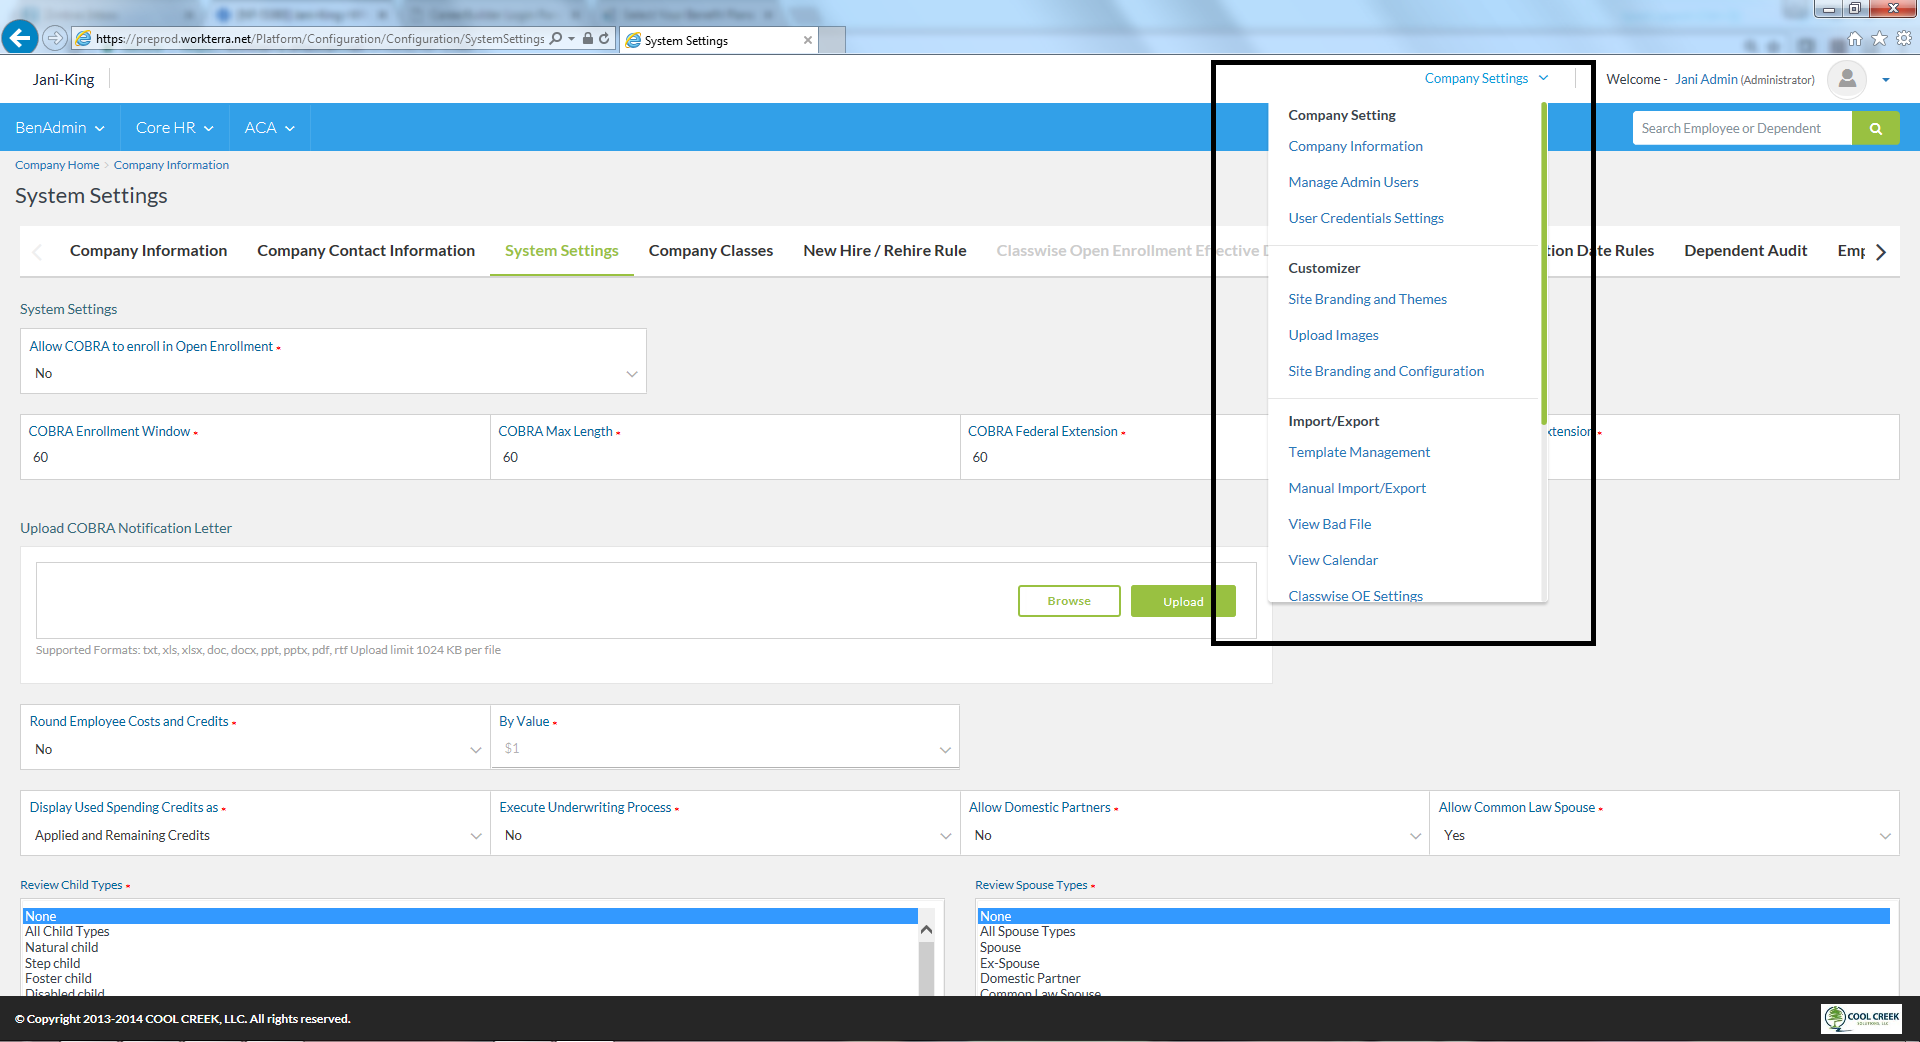Select Step child in Review Child Types
Screen dimensions: 1920x1042
[53, 963]
